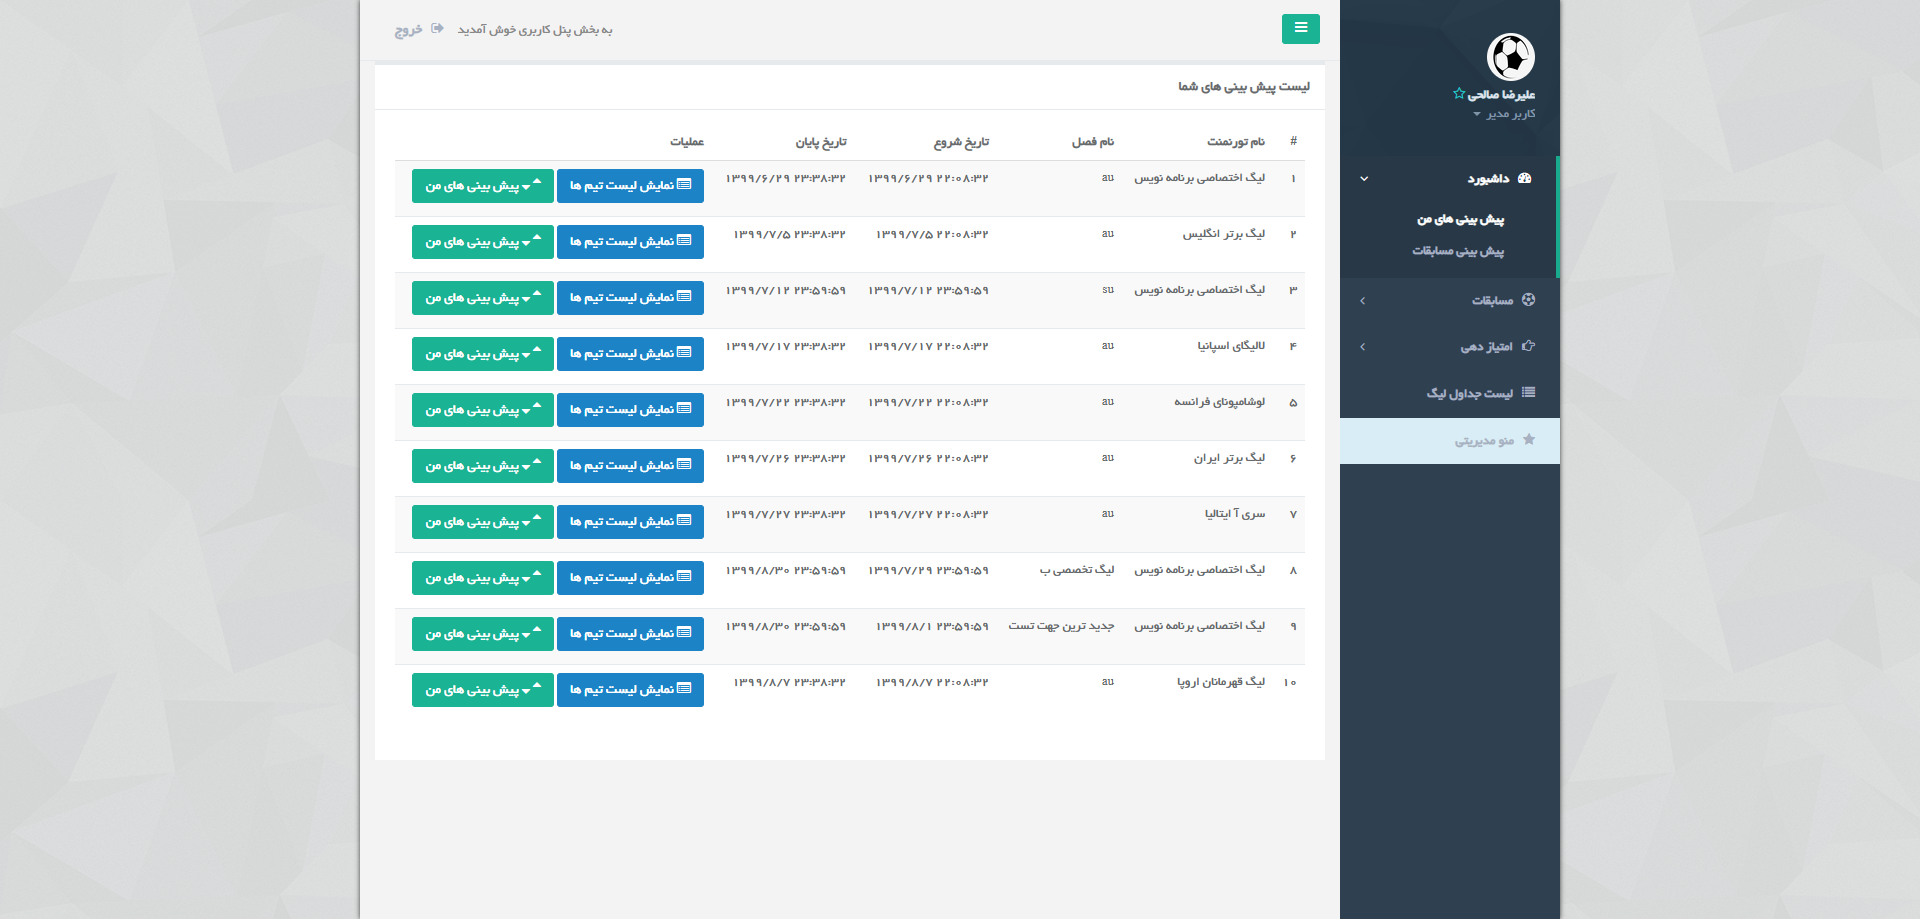Image resolution: width=1920 pixels, height=919 pixels.
Task: Click the logout icon next to خروج
Action: [x=437, y=29]
